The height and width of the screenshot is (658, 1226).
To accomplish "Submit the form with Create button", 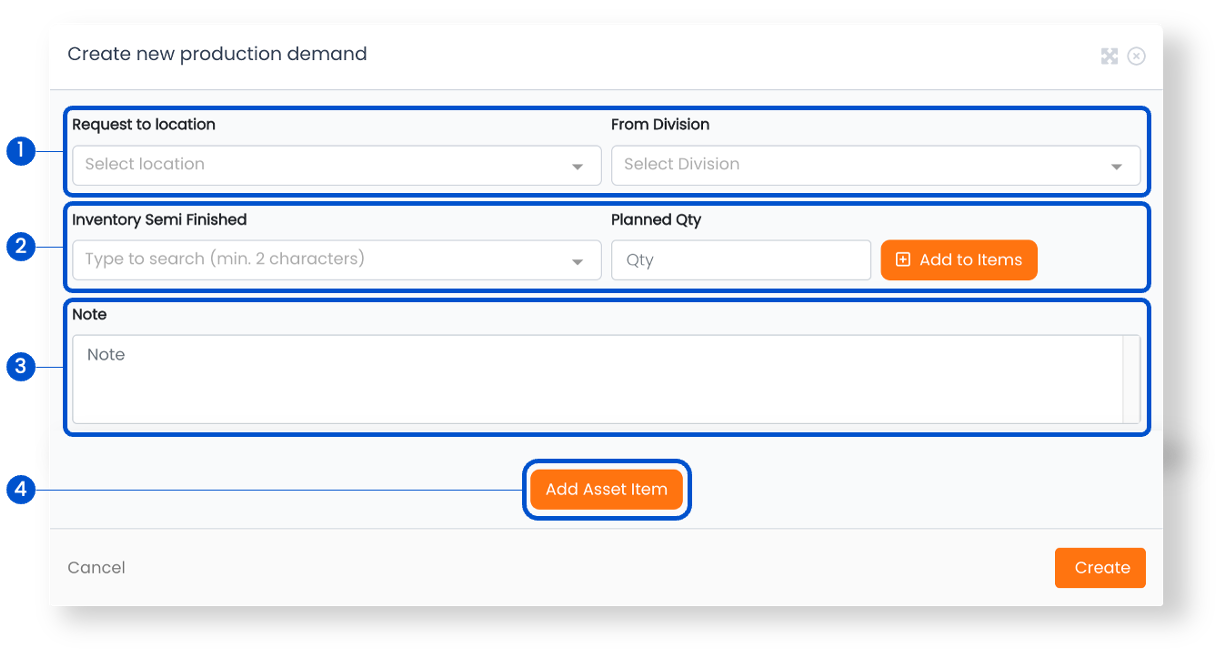I will (x=1100, y=568).
